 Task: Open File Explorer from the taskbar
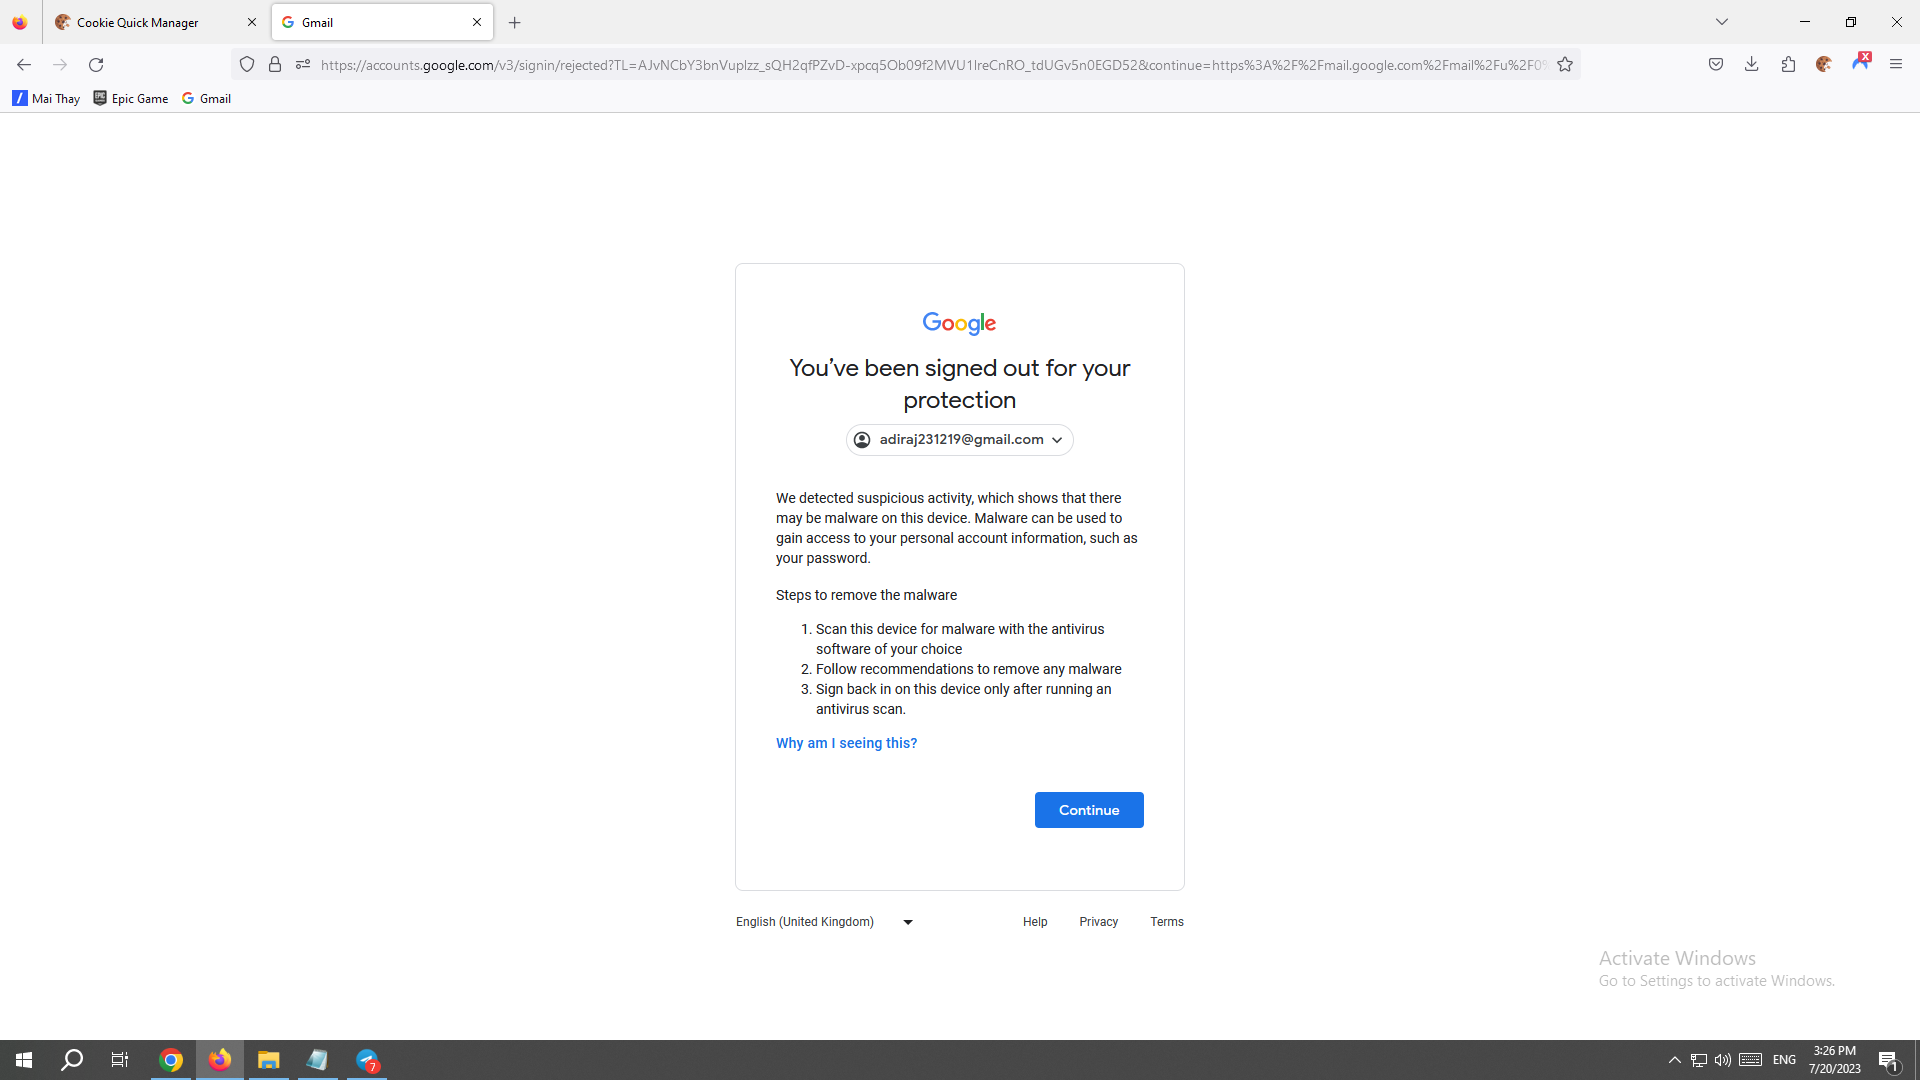point(268,1060)
